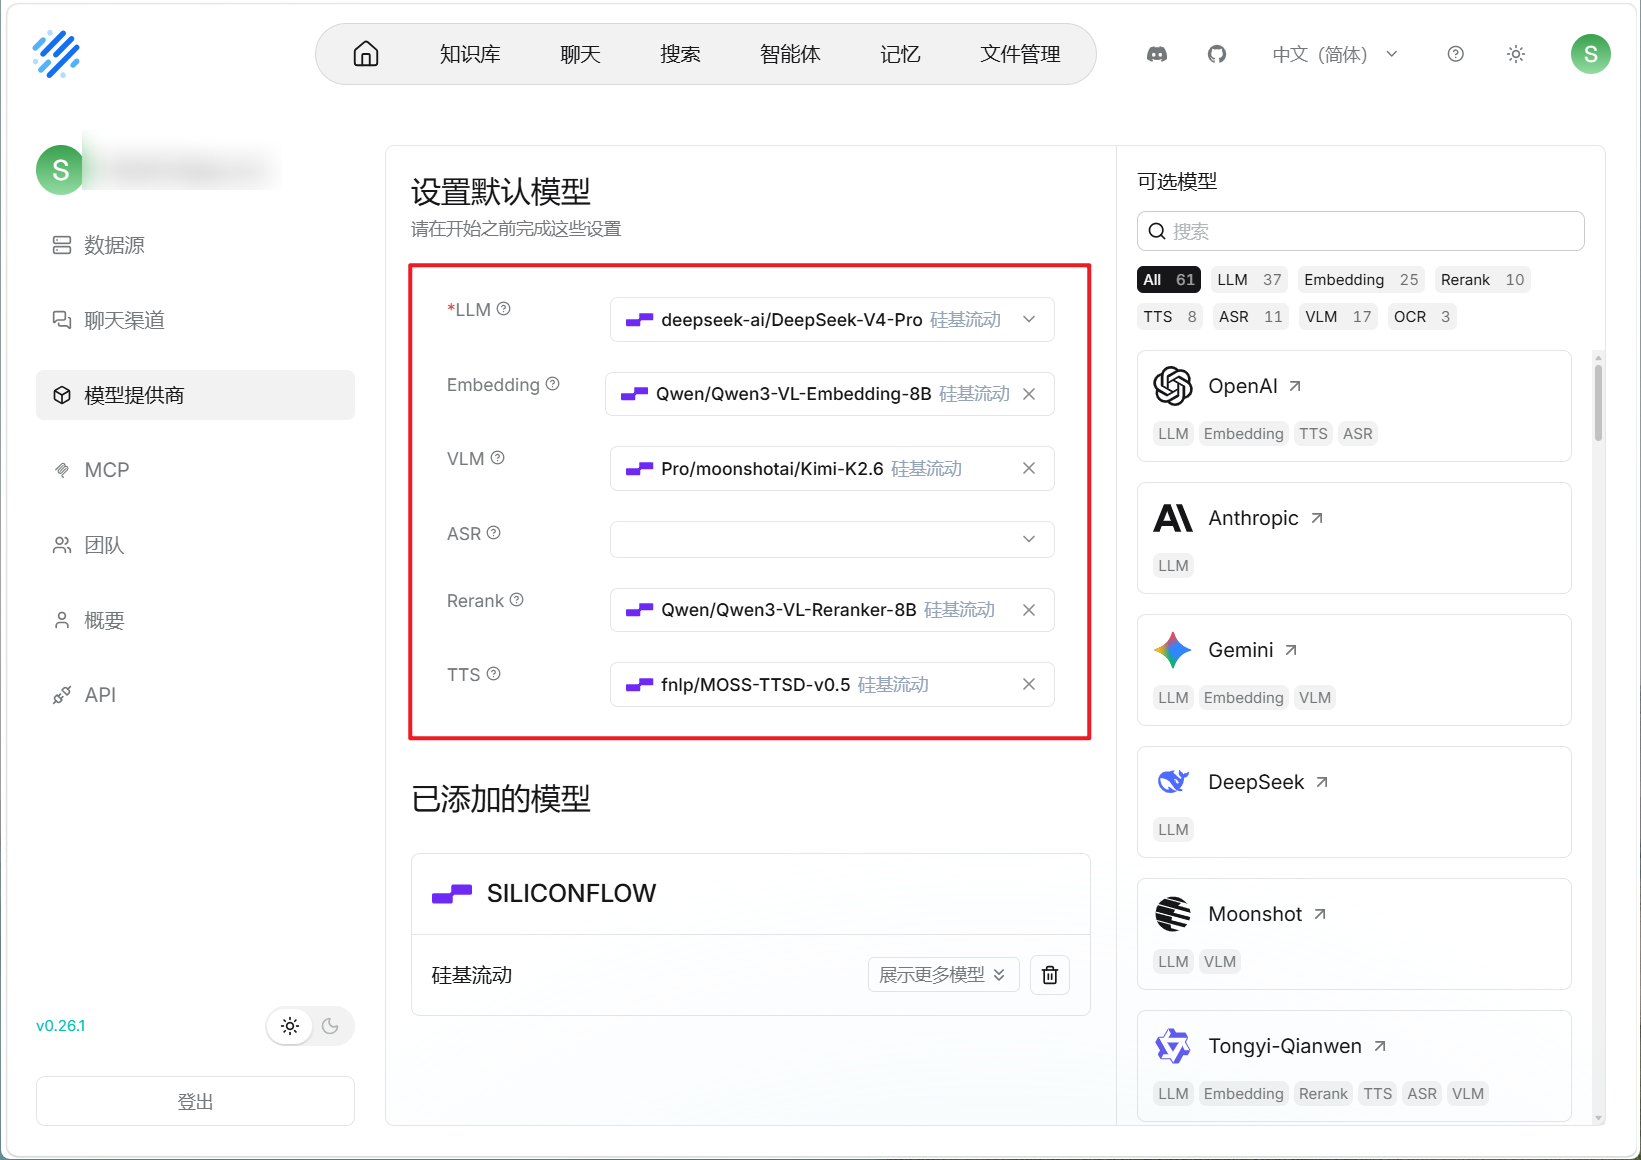Open the user avatar in top bar
Screen dimensions: 1641x1160
tap(1591, 54)
